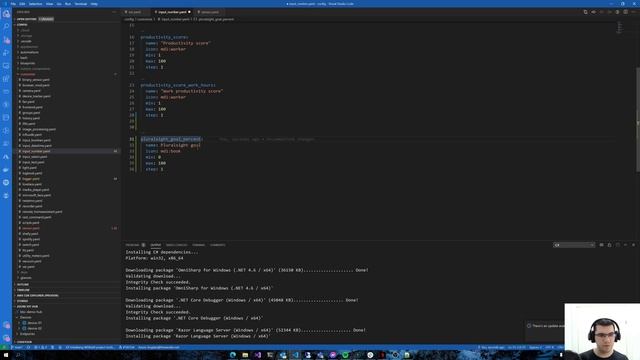
Task: Open the editor More Actions ellipsis
Action: pyautogui.click(x=633, y=12)
